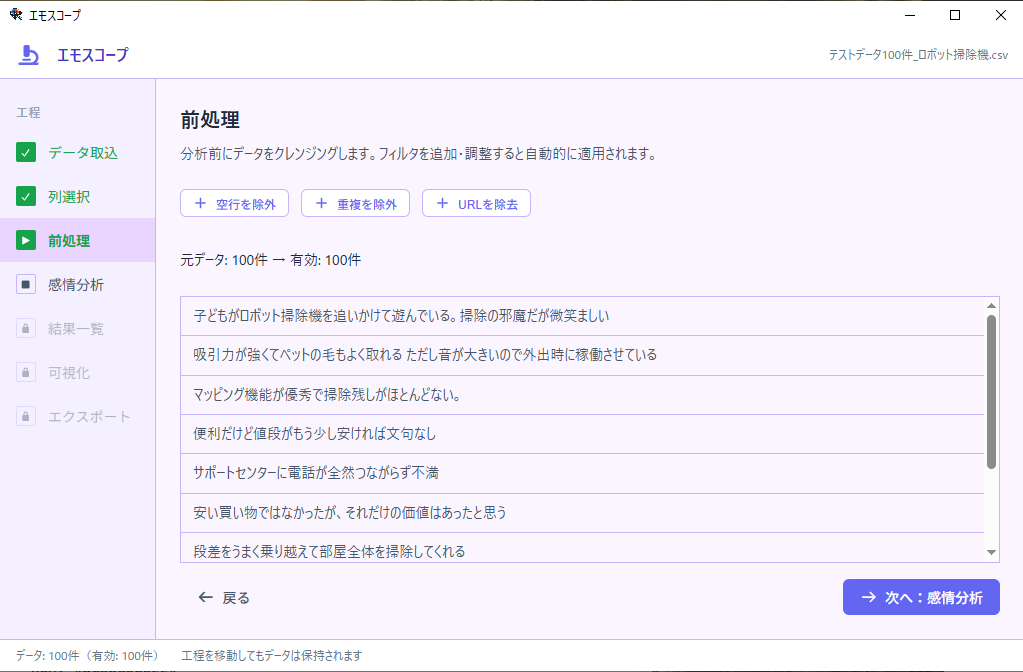Viewport: 1023px width, 672px height.
Task: Go back with the 戻る button
Action: (224, 598)
